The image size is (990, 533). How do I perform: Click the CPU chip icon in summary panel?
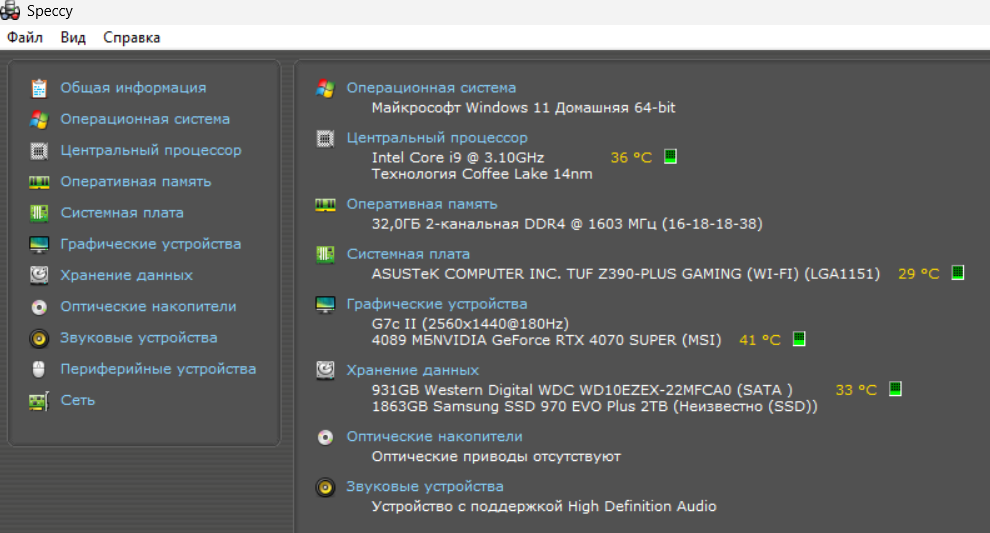[x=325, y=138]
